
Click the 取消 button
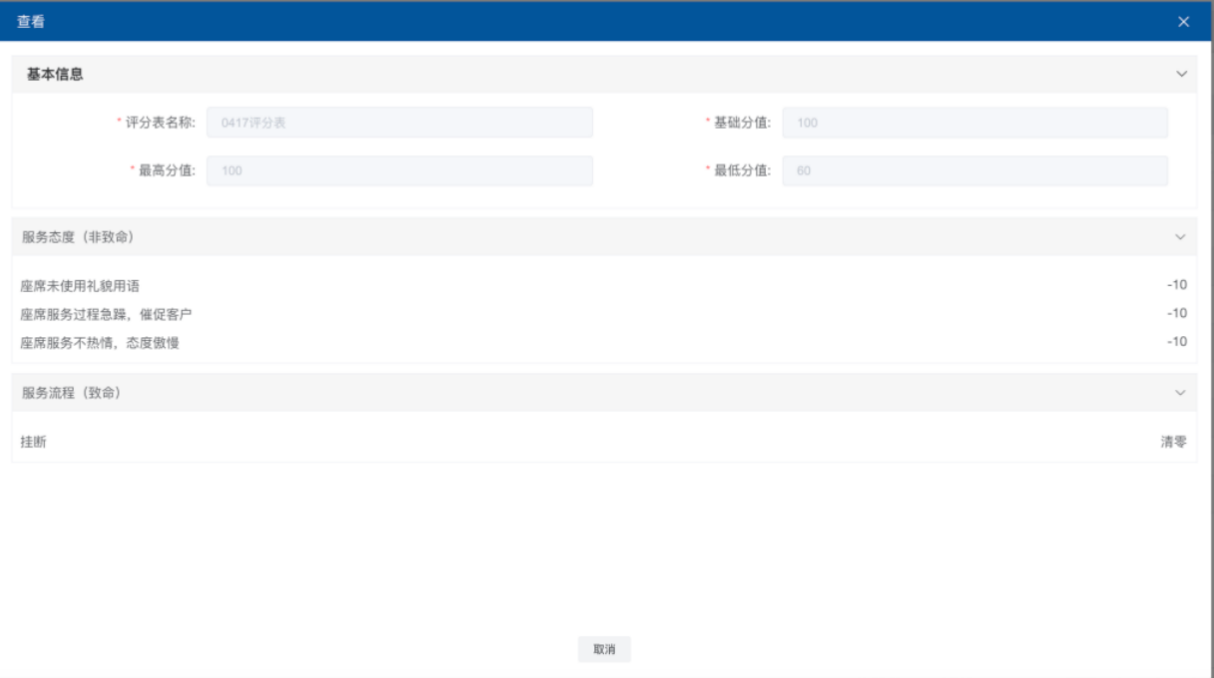tap(604, 649)
